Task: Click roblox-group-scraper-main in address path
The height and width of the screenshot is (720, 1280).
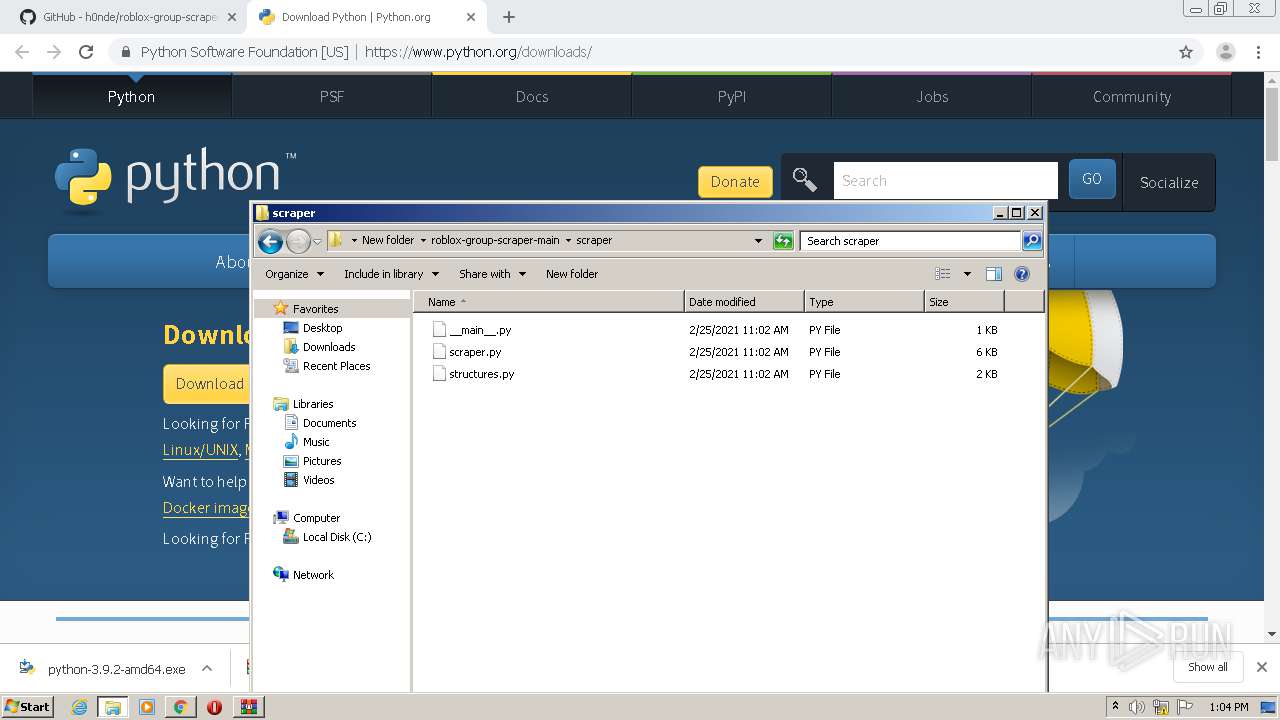Action: tap(495, 240)
